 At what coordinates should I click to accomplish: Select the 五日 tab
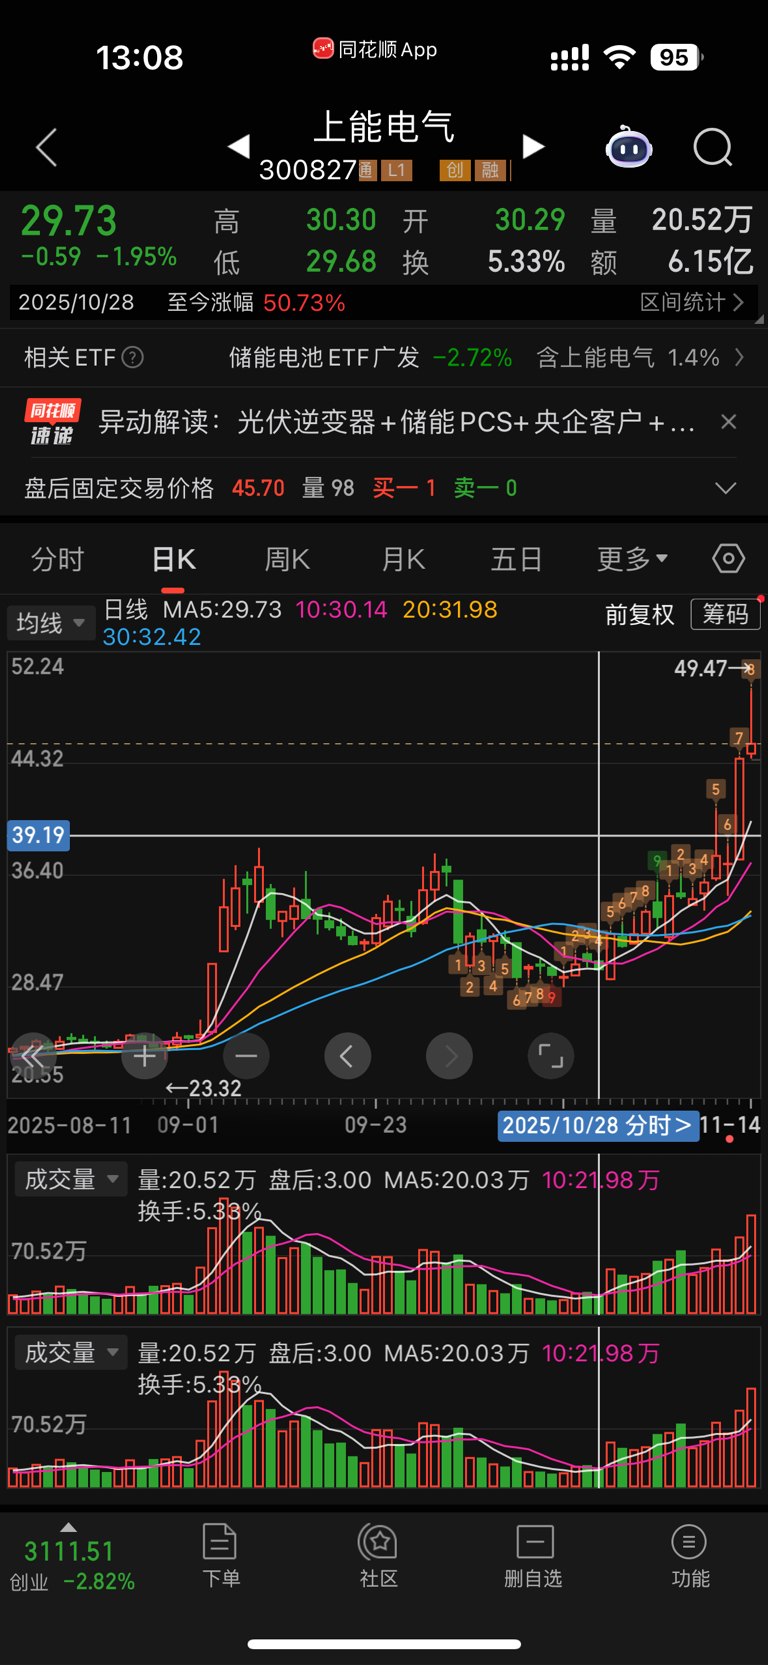point(517,559)
